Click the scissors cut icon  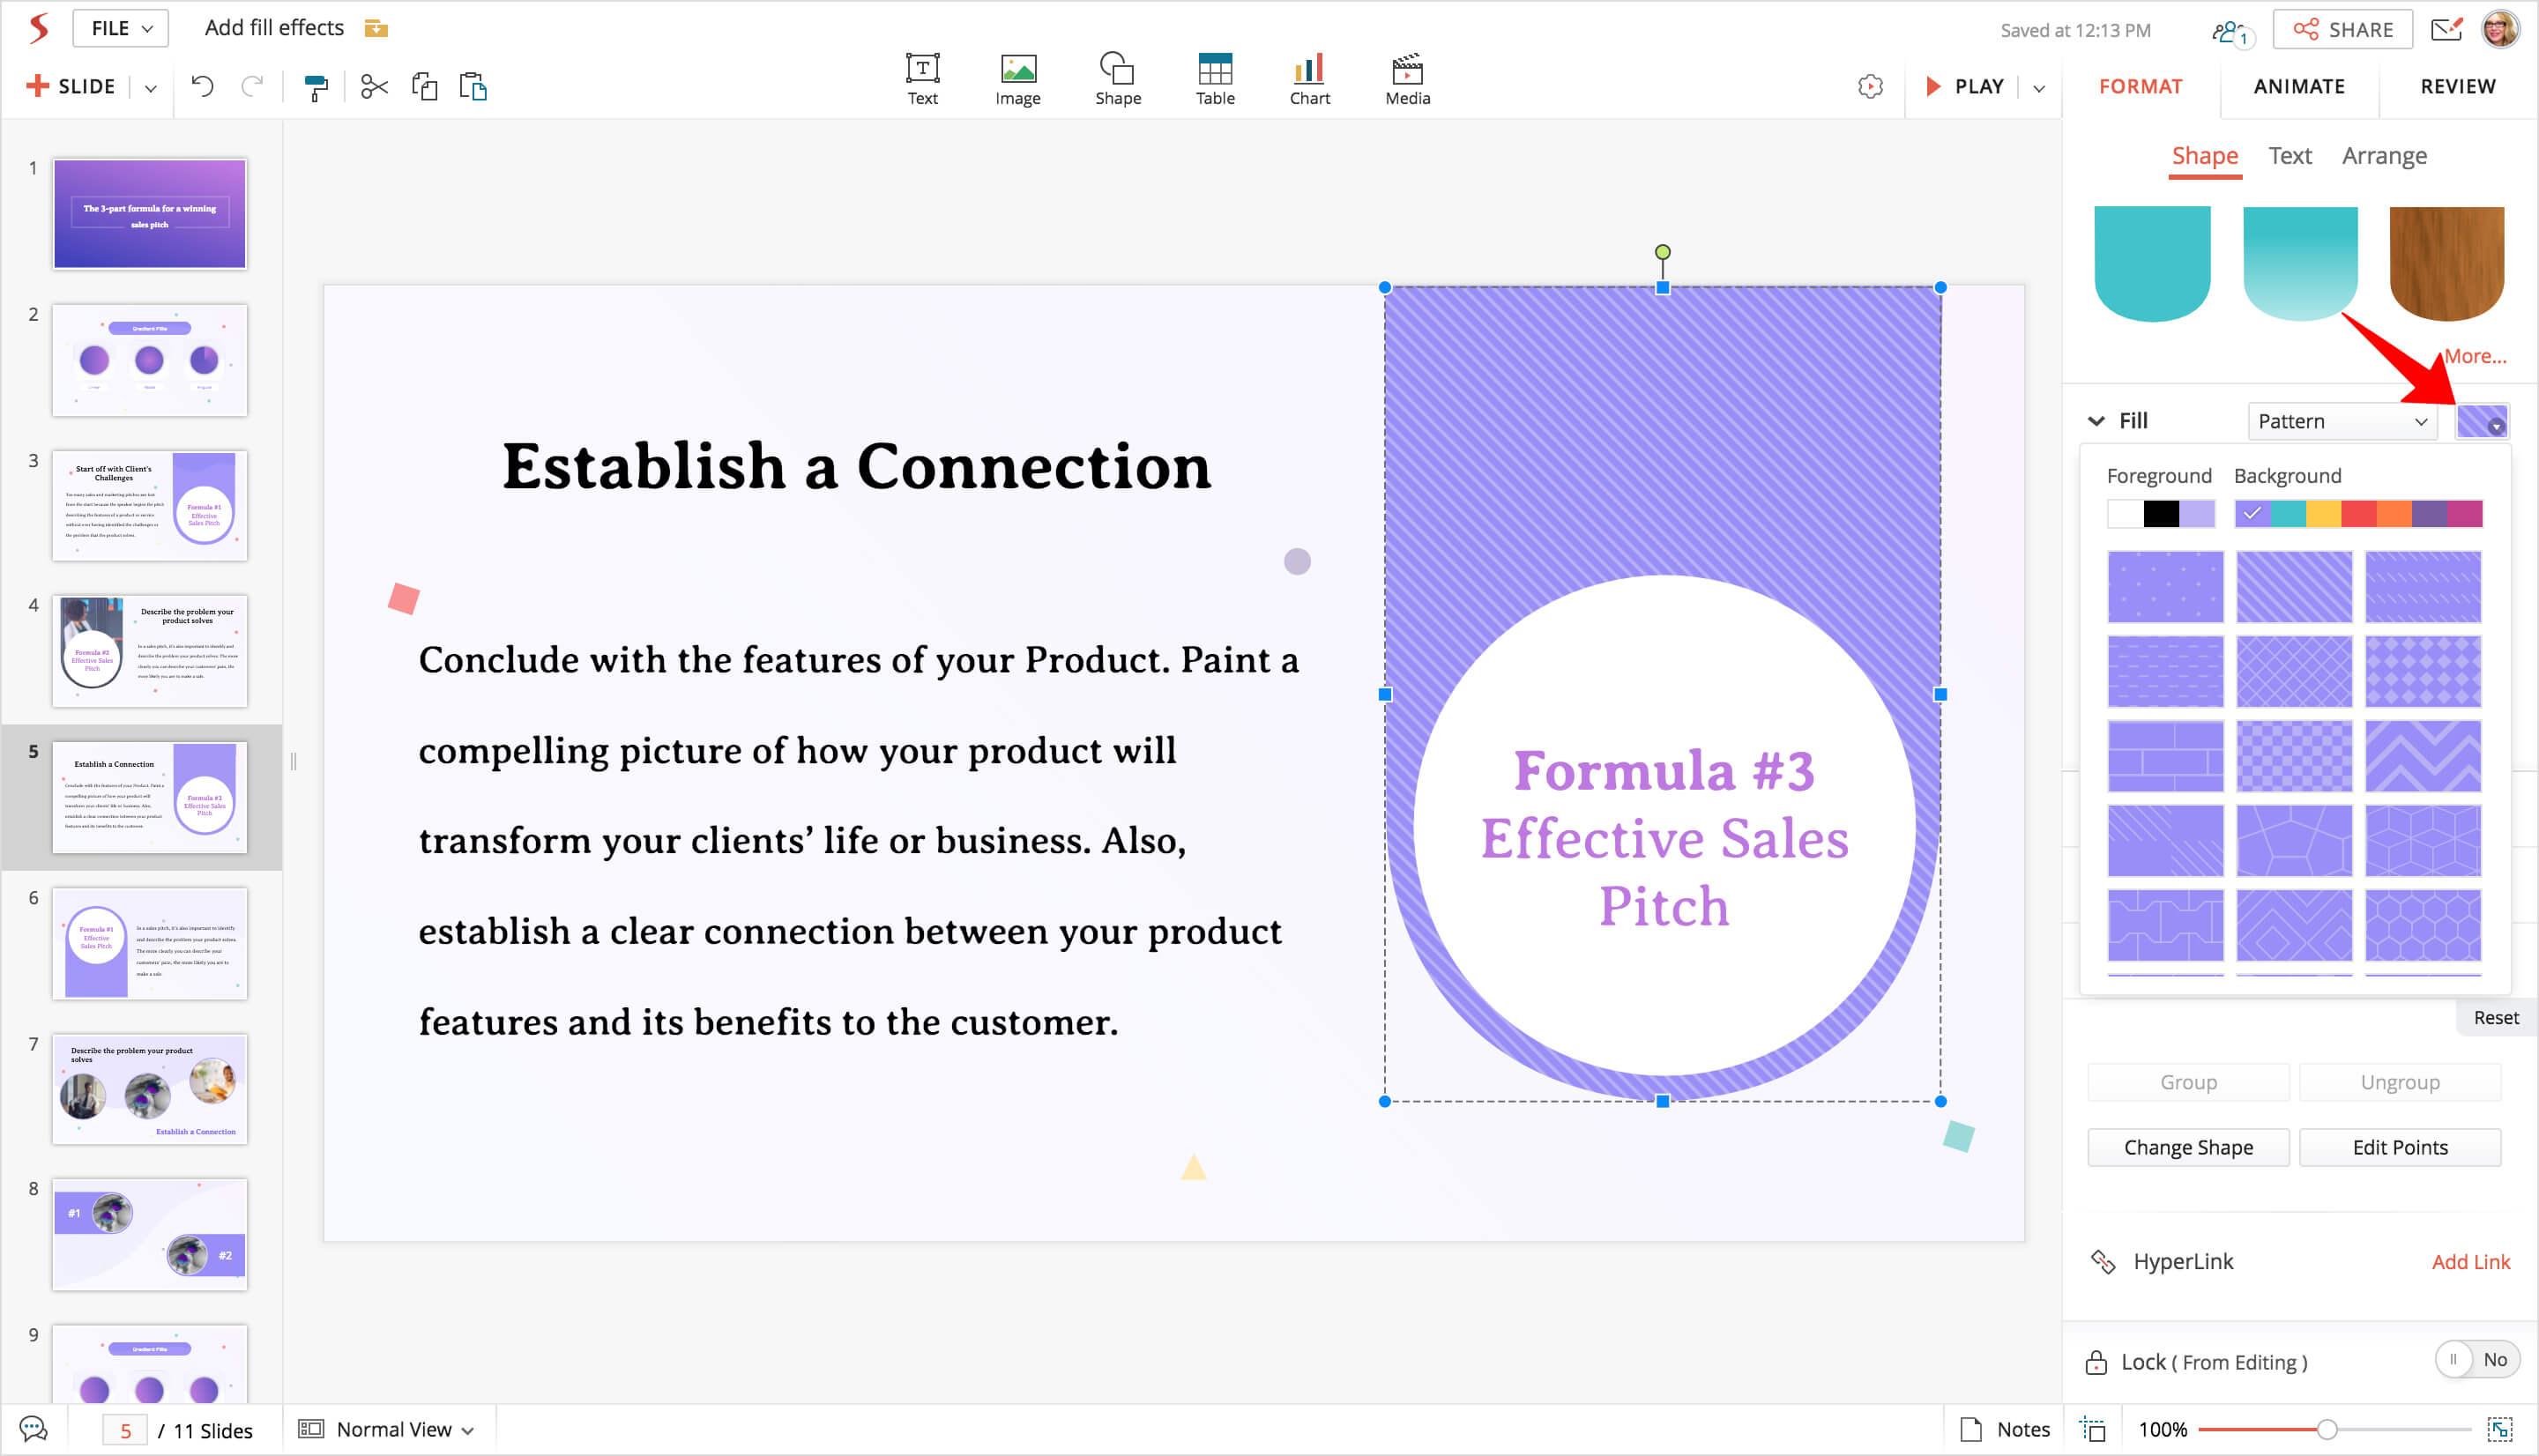click(374, 87)
